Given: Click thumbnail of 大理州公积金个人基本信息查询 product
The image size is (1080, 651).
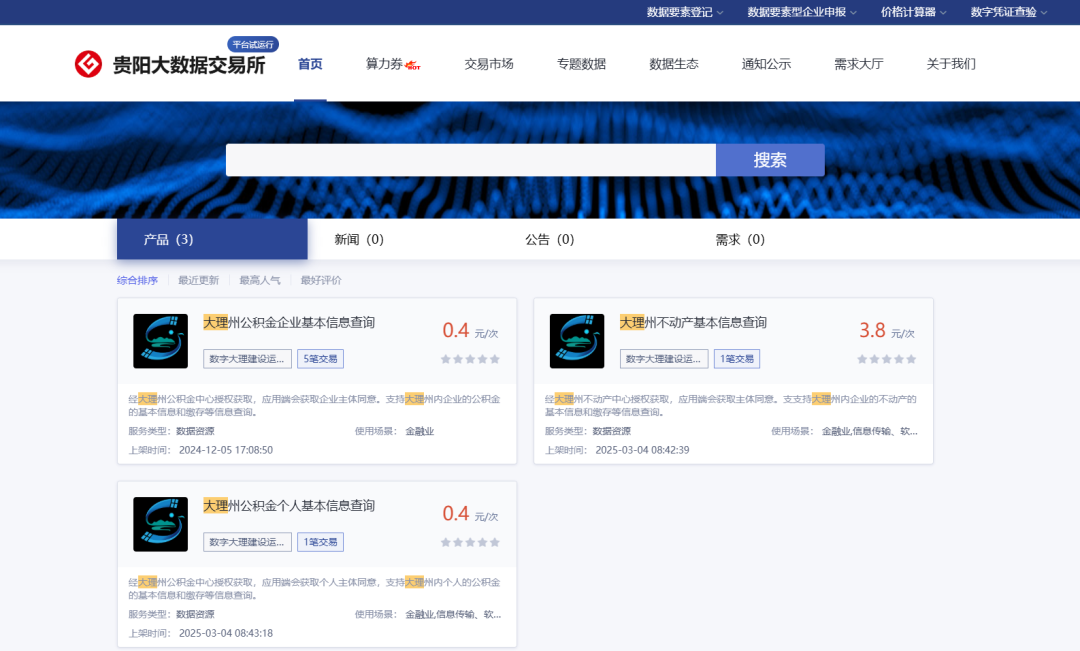Looking at the screenshot, I should point(161,523).
